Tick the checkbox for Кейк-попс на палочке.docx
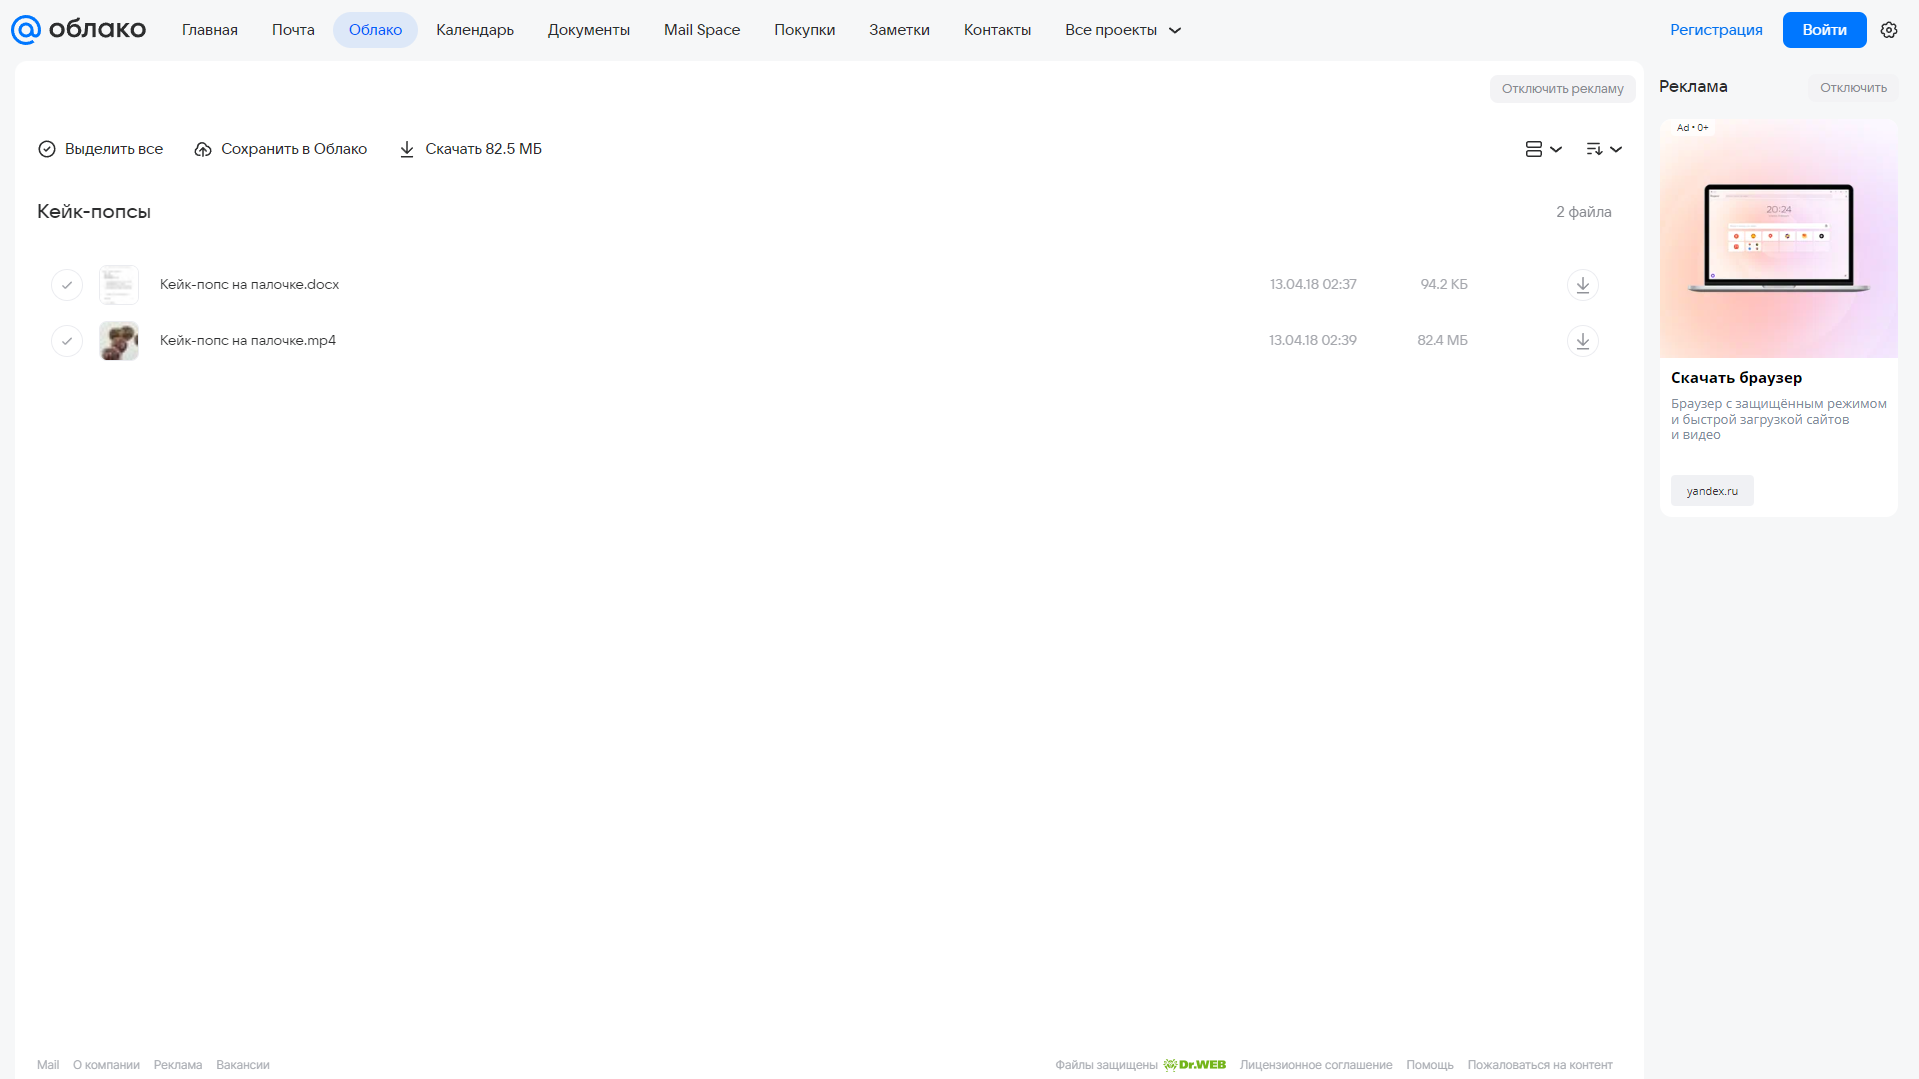The height and width of the screenshot is (1079, 1919). point(67,285)
